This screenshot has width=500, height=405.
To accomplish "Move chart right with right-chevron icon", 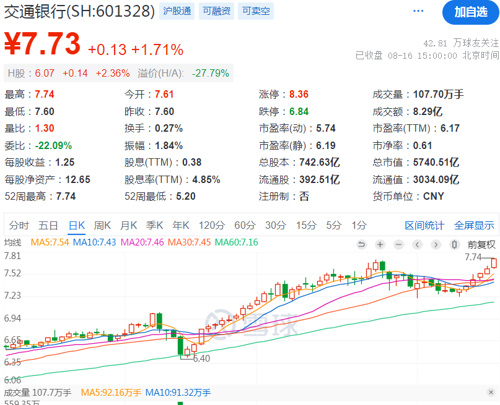I will 435,245.
